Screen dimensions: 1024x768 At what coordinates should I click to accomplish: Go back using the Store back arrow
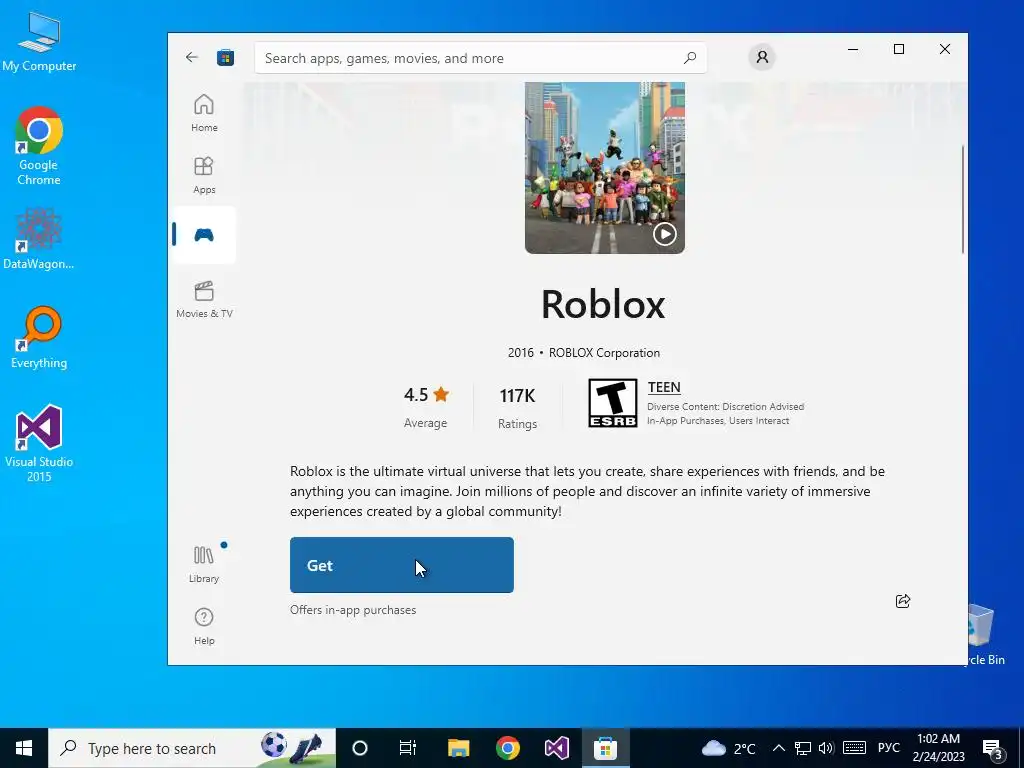(191, 57)
